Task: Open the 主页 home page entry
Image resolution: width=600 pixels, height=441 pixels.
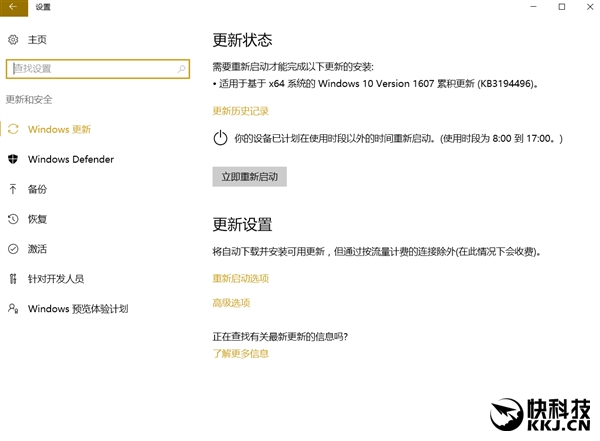Action: [37, 39]
